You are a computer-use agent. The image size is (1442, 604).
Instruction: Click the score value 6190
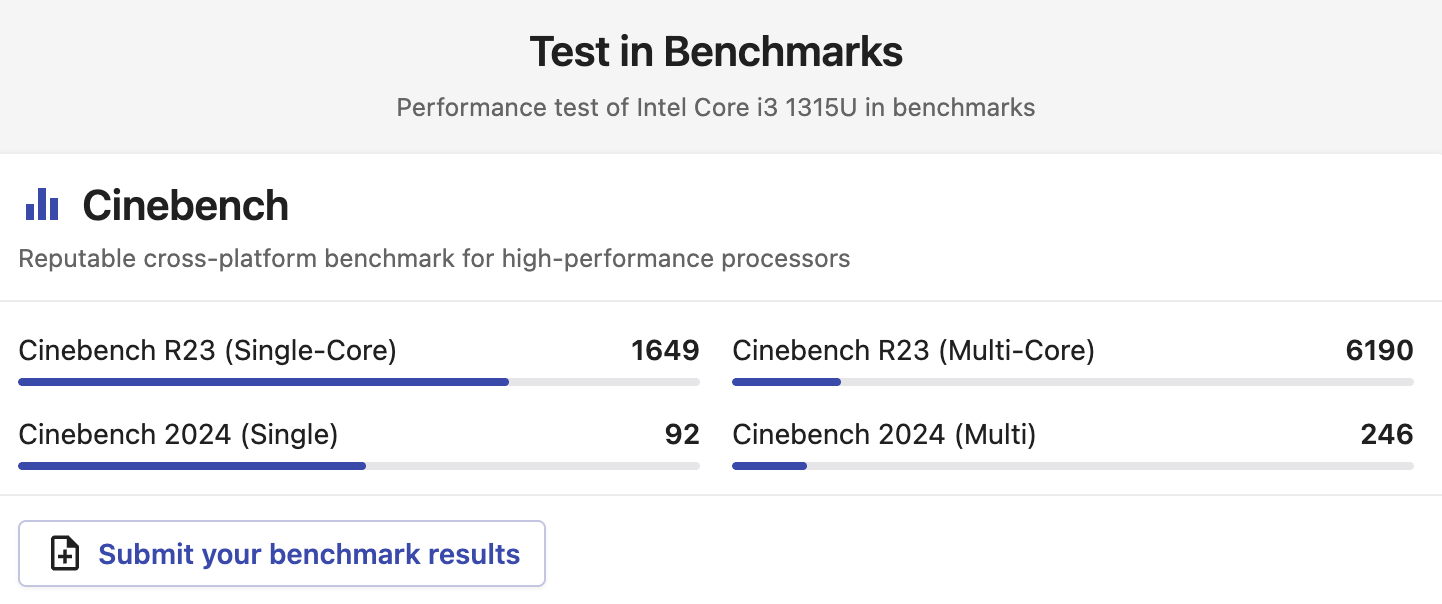click(1379, 351)
